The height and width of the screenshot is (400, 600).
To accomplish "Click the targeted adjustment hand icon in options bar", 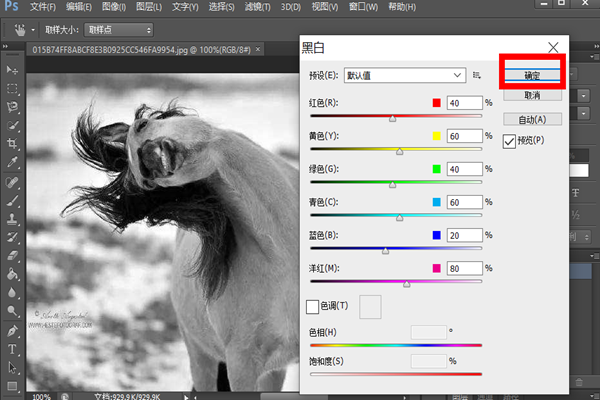I will pos(20,30).
